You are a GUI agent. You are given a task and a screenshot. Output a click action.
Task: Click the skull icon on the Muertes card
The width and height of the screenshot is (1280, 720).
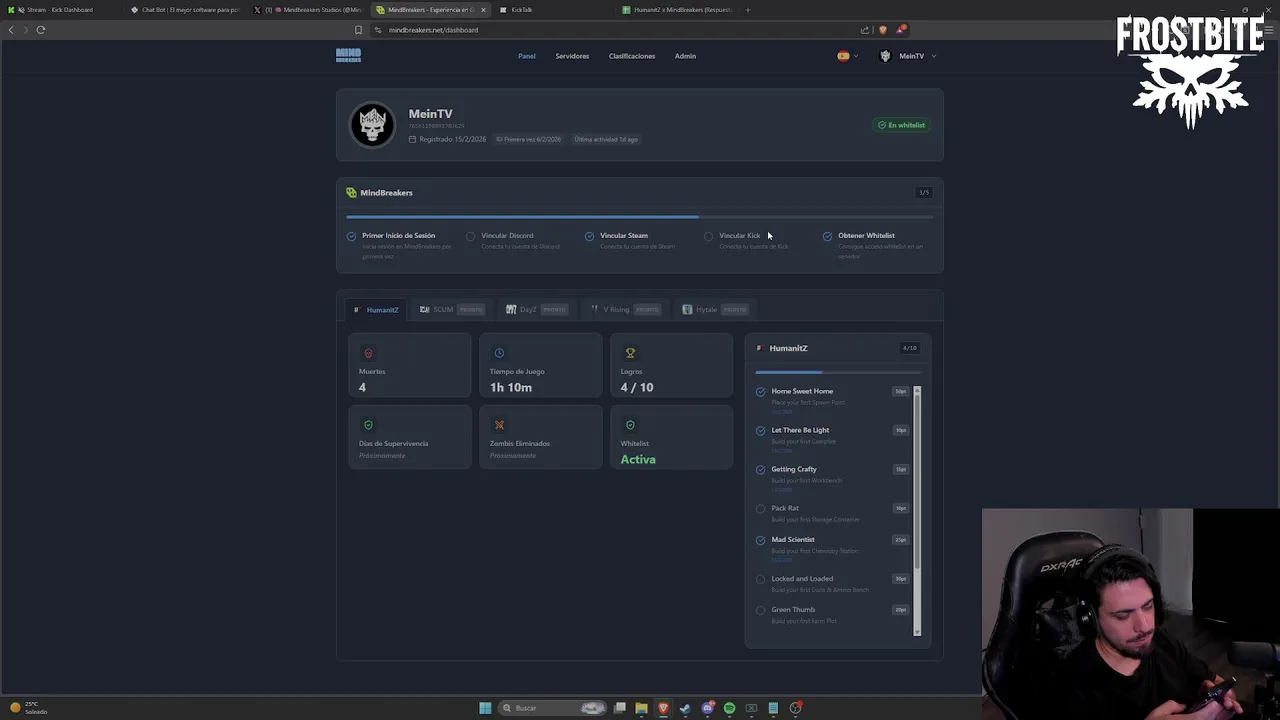click(368, 353)
